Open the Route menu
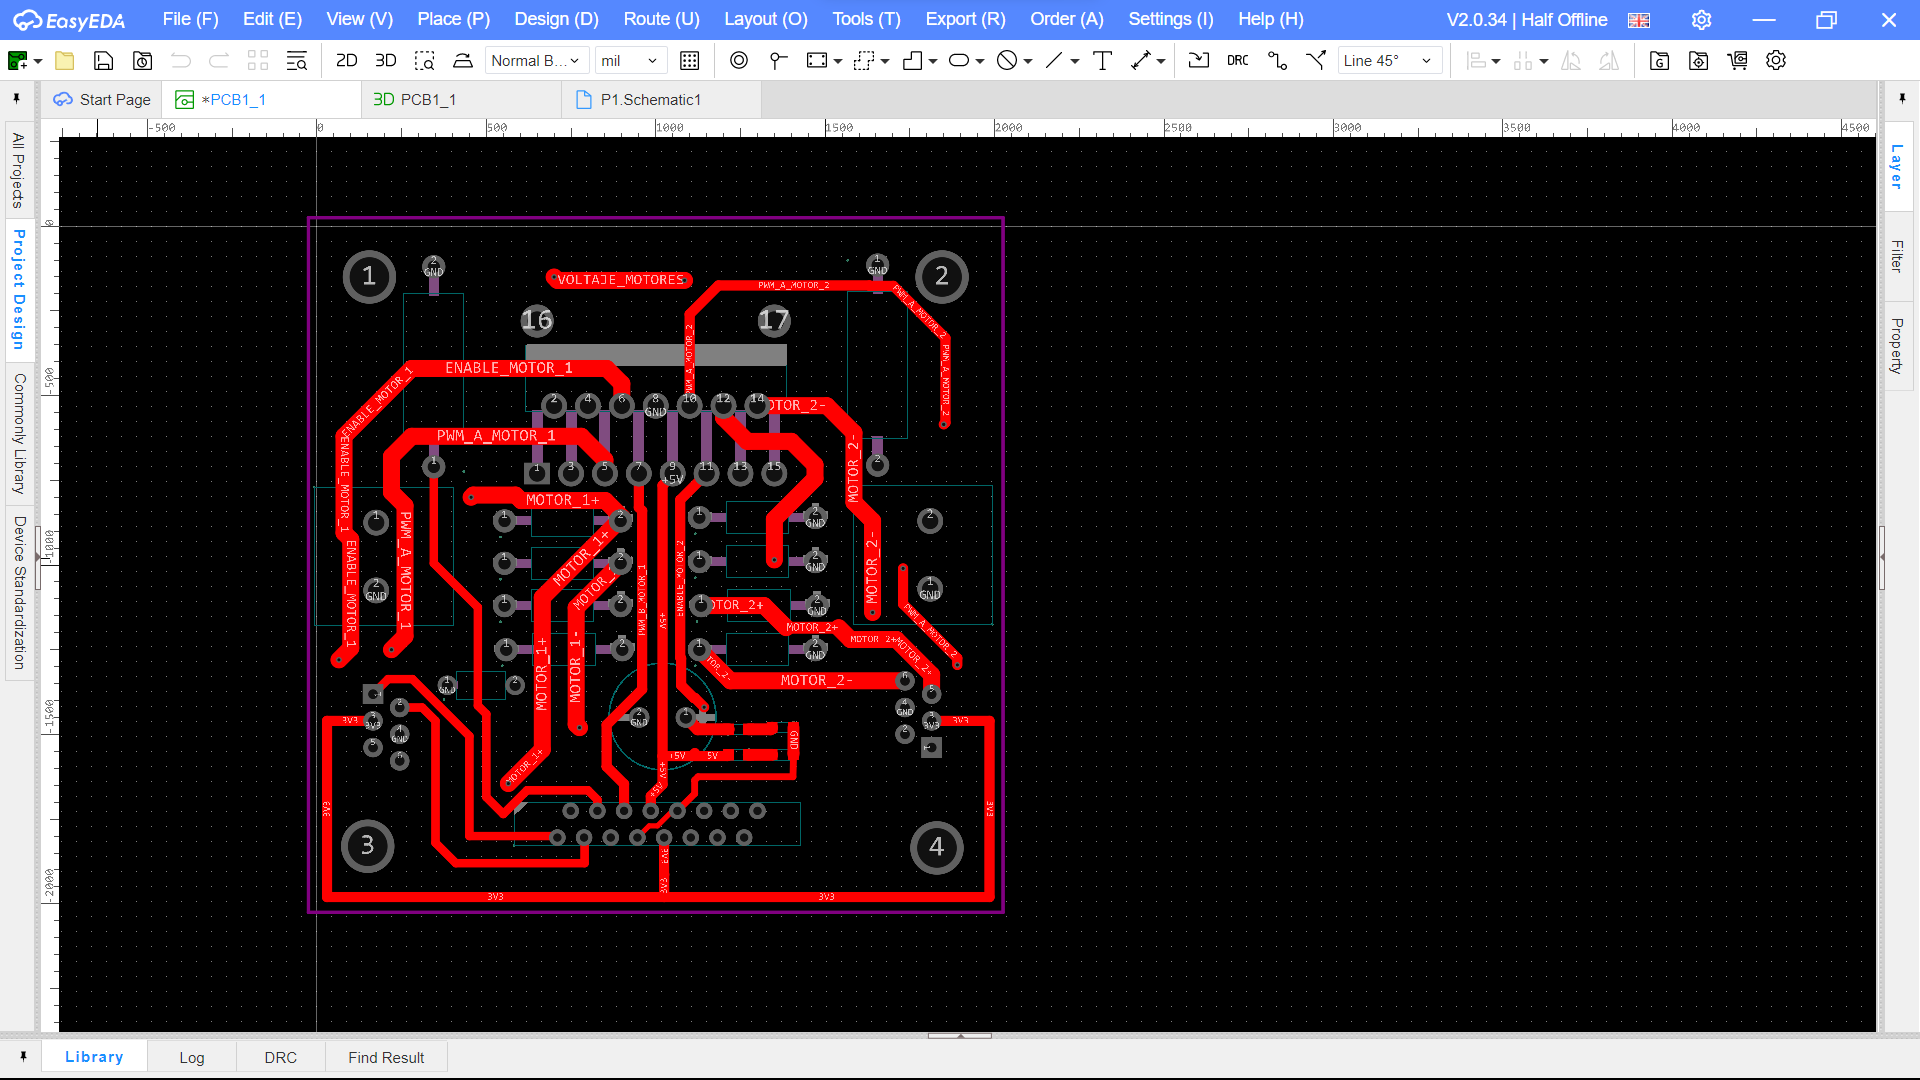The image size is (1920, 1080). (661, 19)
